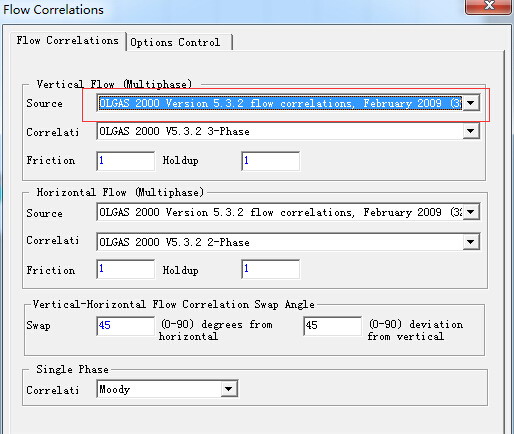Click the Horizontal Flow Holdup input field
514x434 pixels.
tap(270, 269)
